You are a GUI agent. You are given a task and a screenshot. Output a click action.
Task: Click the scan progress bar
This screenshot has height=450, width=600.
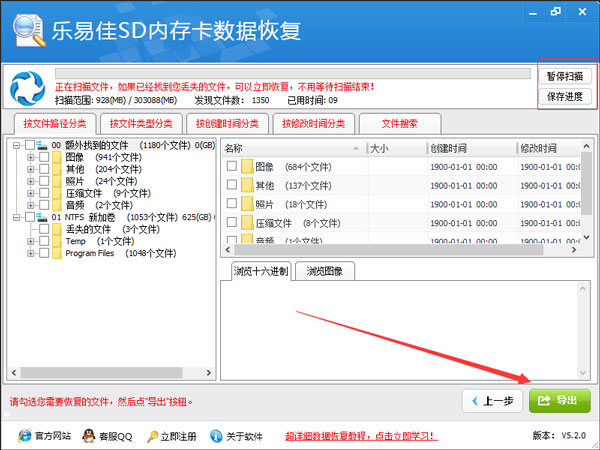(293, 73)
